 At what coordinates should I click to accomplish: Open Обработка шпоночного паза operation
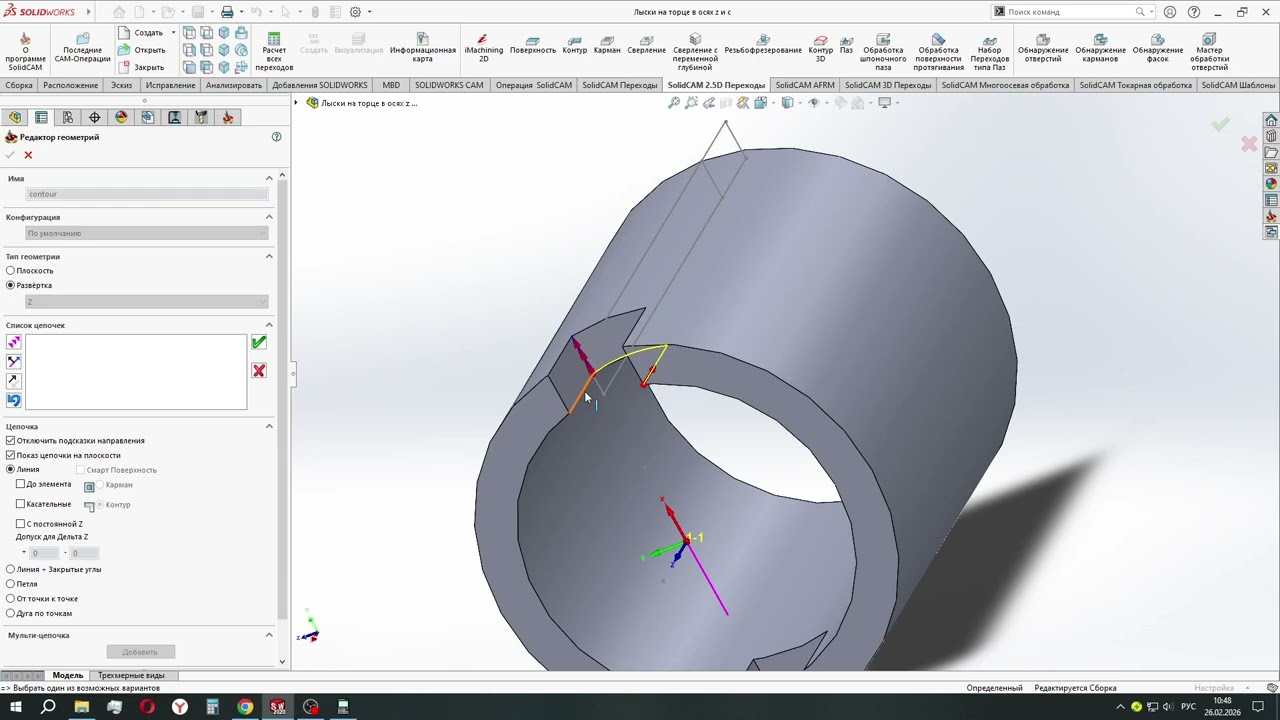[883, 53]
